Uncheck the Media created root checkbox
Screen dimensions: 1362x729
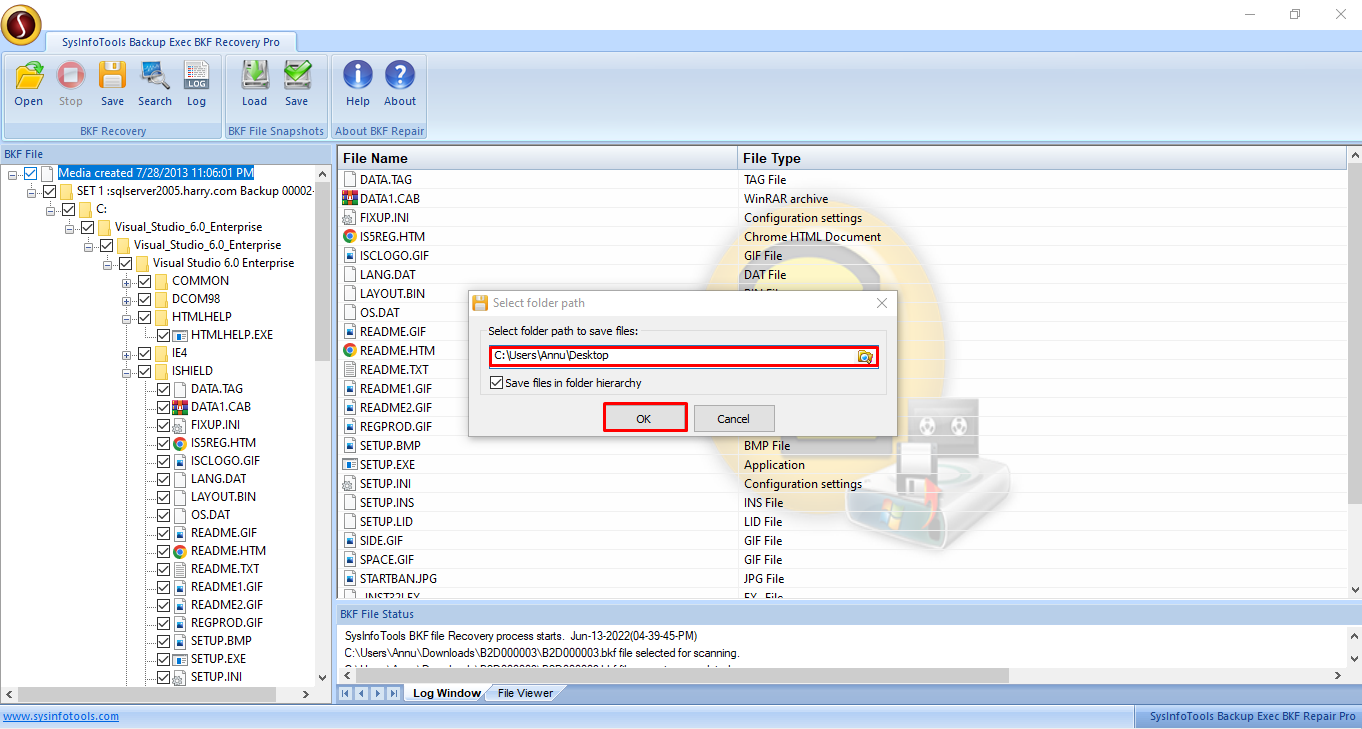(31, 173)
